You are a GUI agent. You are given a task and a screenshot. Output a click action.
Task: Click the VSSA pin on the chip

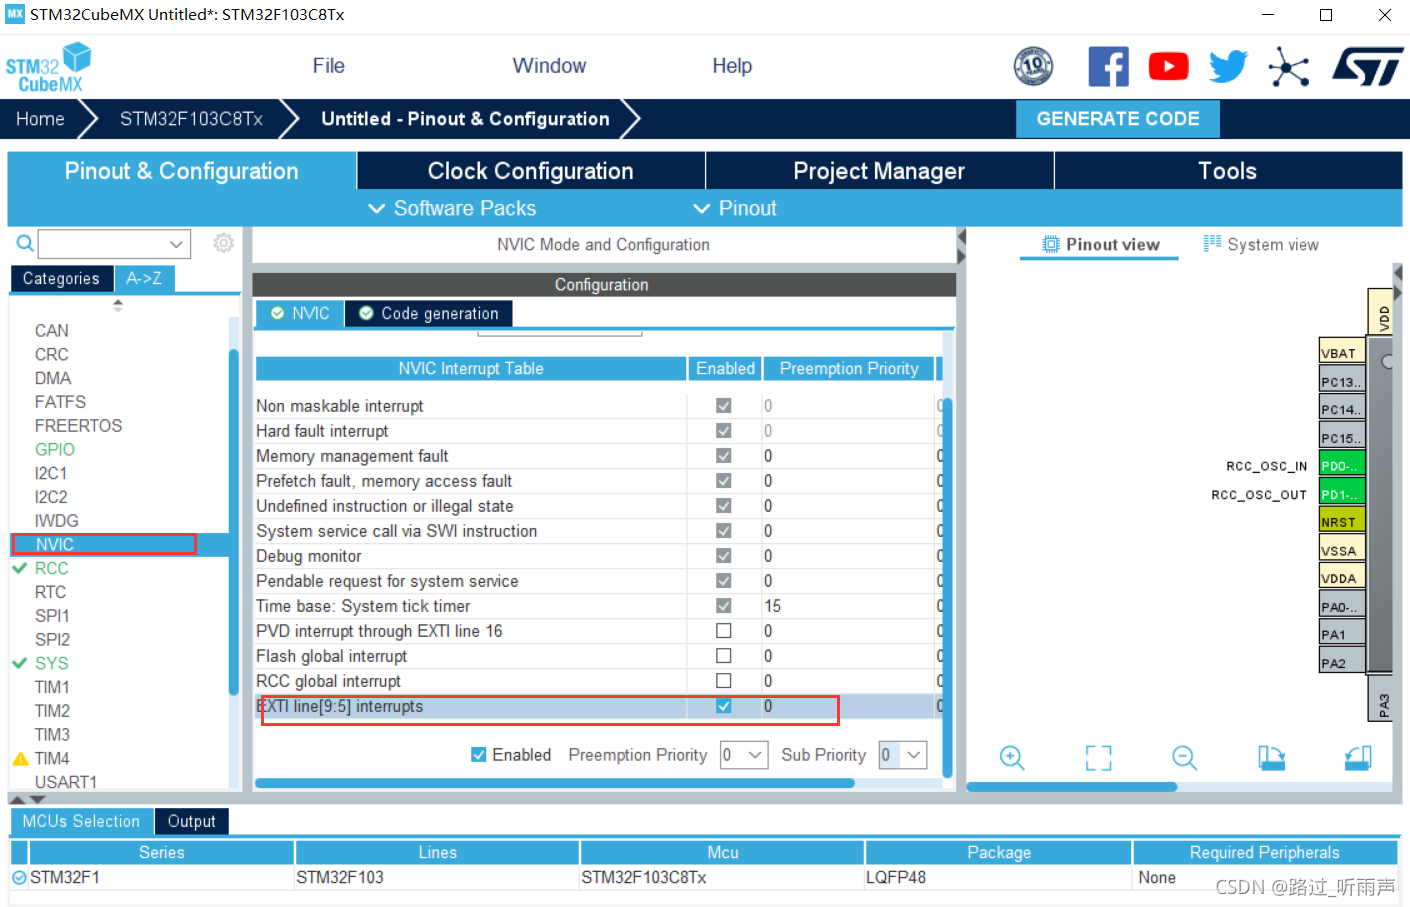[1342, 550]
